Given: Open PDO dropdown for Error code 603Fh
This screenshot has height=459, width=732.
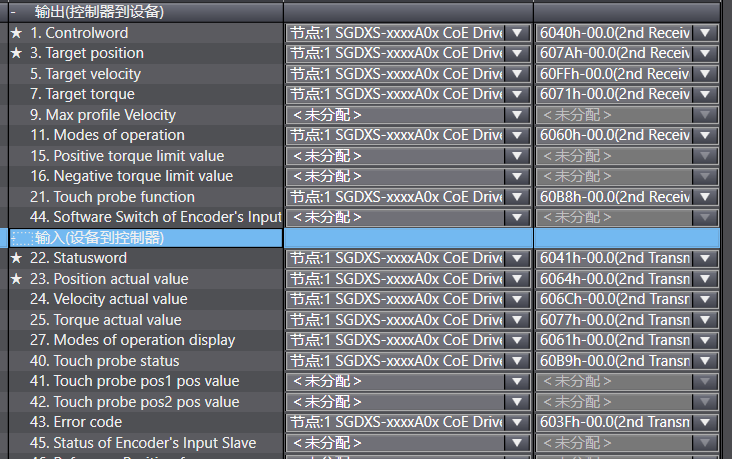Looking at the screenshot, I should [707, 422].
